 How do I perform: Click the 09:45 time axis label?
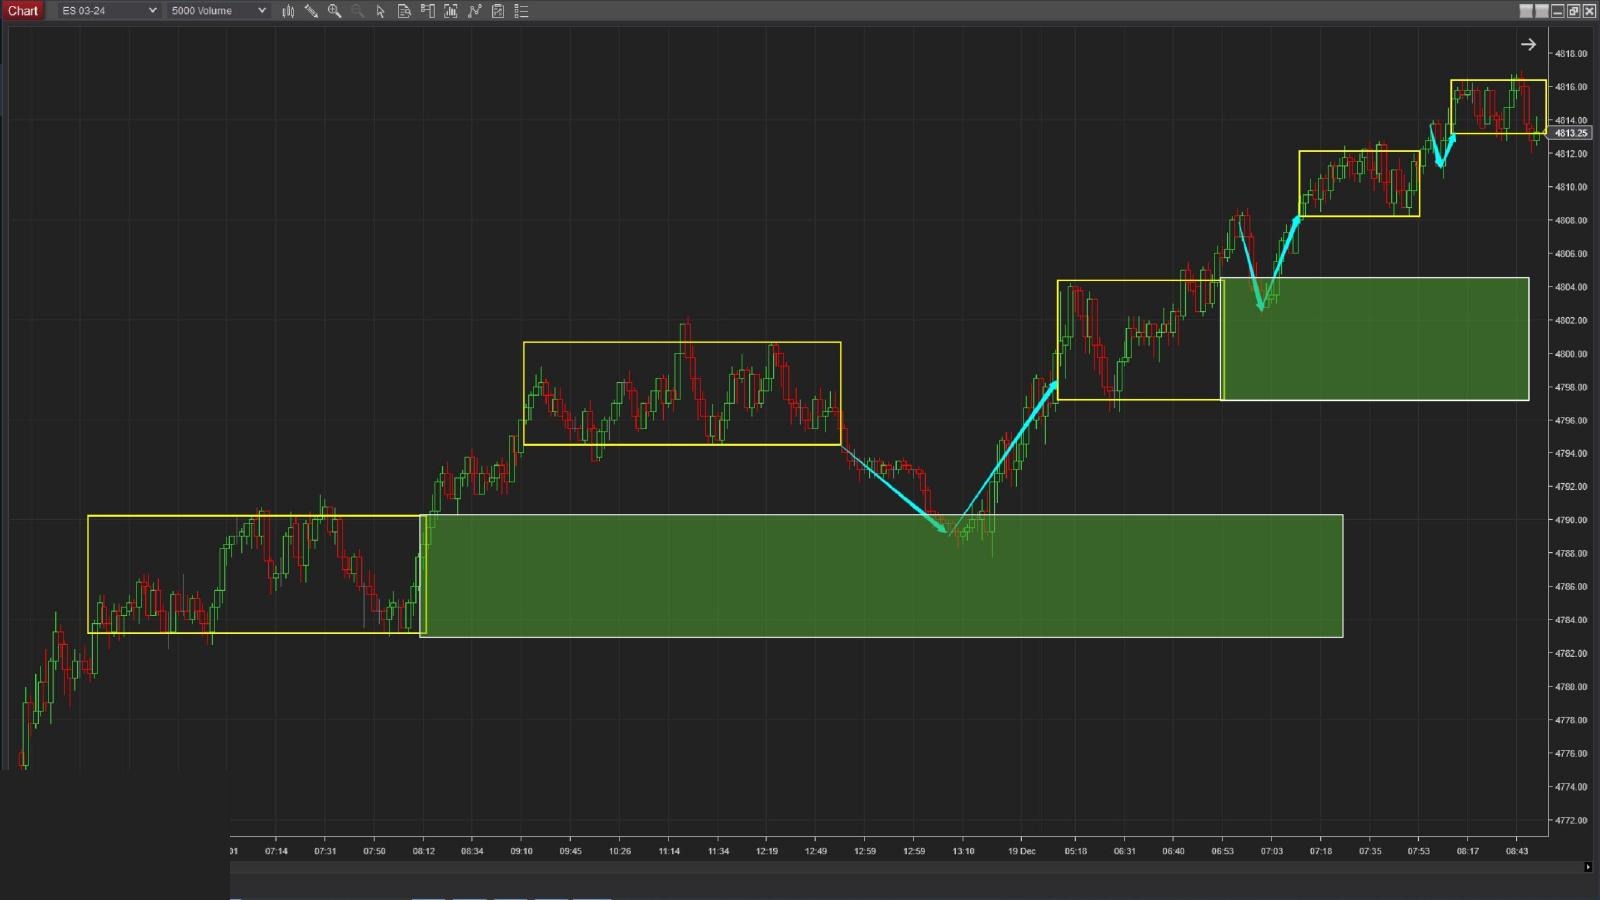click(570, 852)
